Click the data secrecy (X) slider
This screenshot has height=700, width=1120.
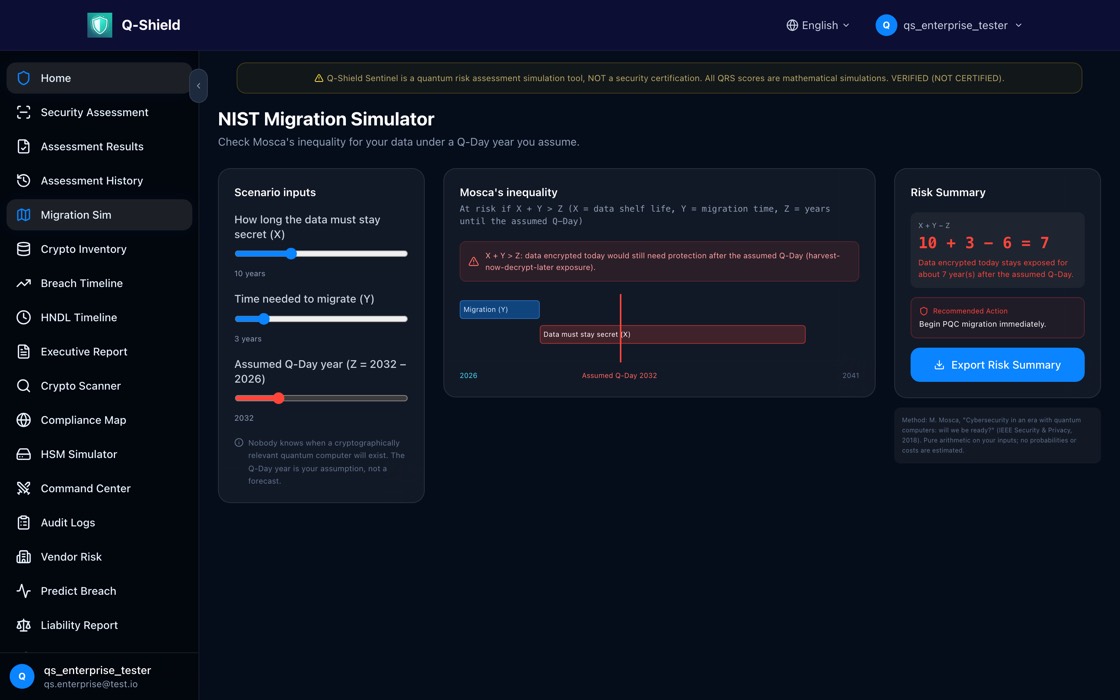(321, 254)
